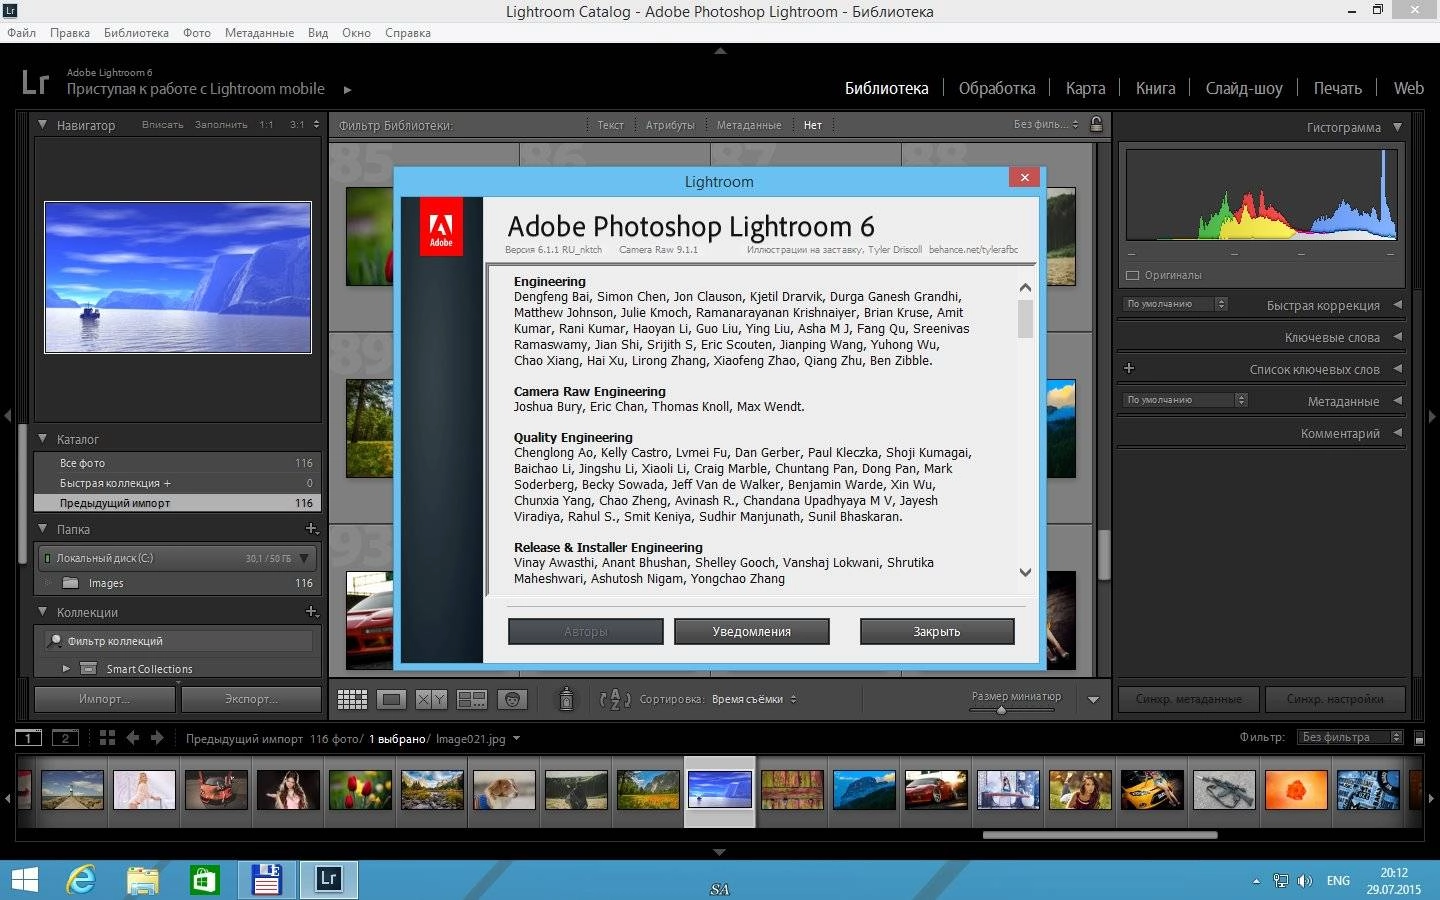
Task: Toggle volume speaker in system tray
Action: [x=1305, y=881]
